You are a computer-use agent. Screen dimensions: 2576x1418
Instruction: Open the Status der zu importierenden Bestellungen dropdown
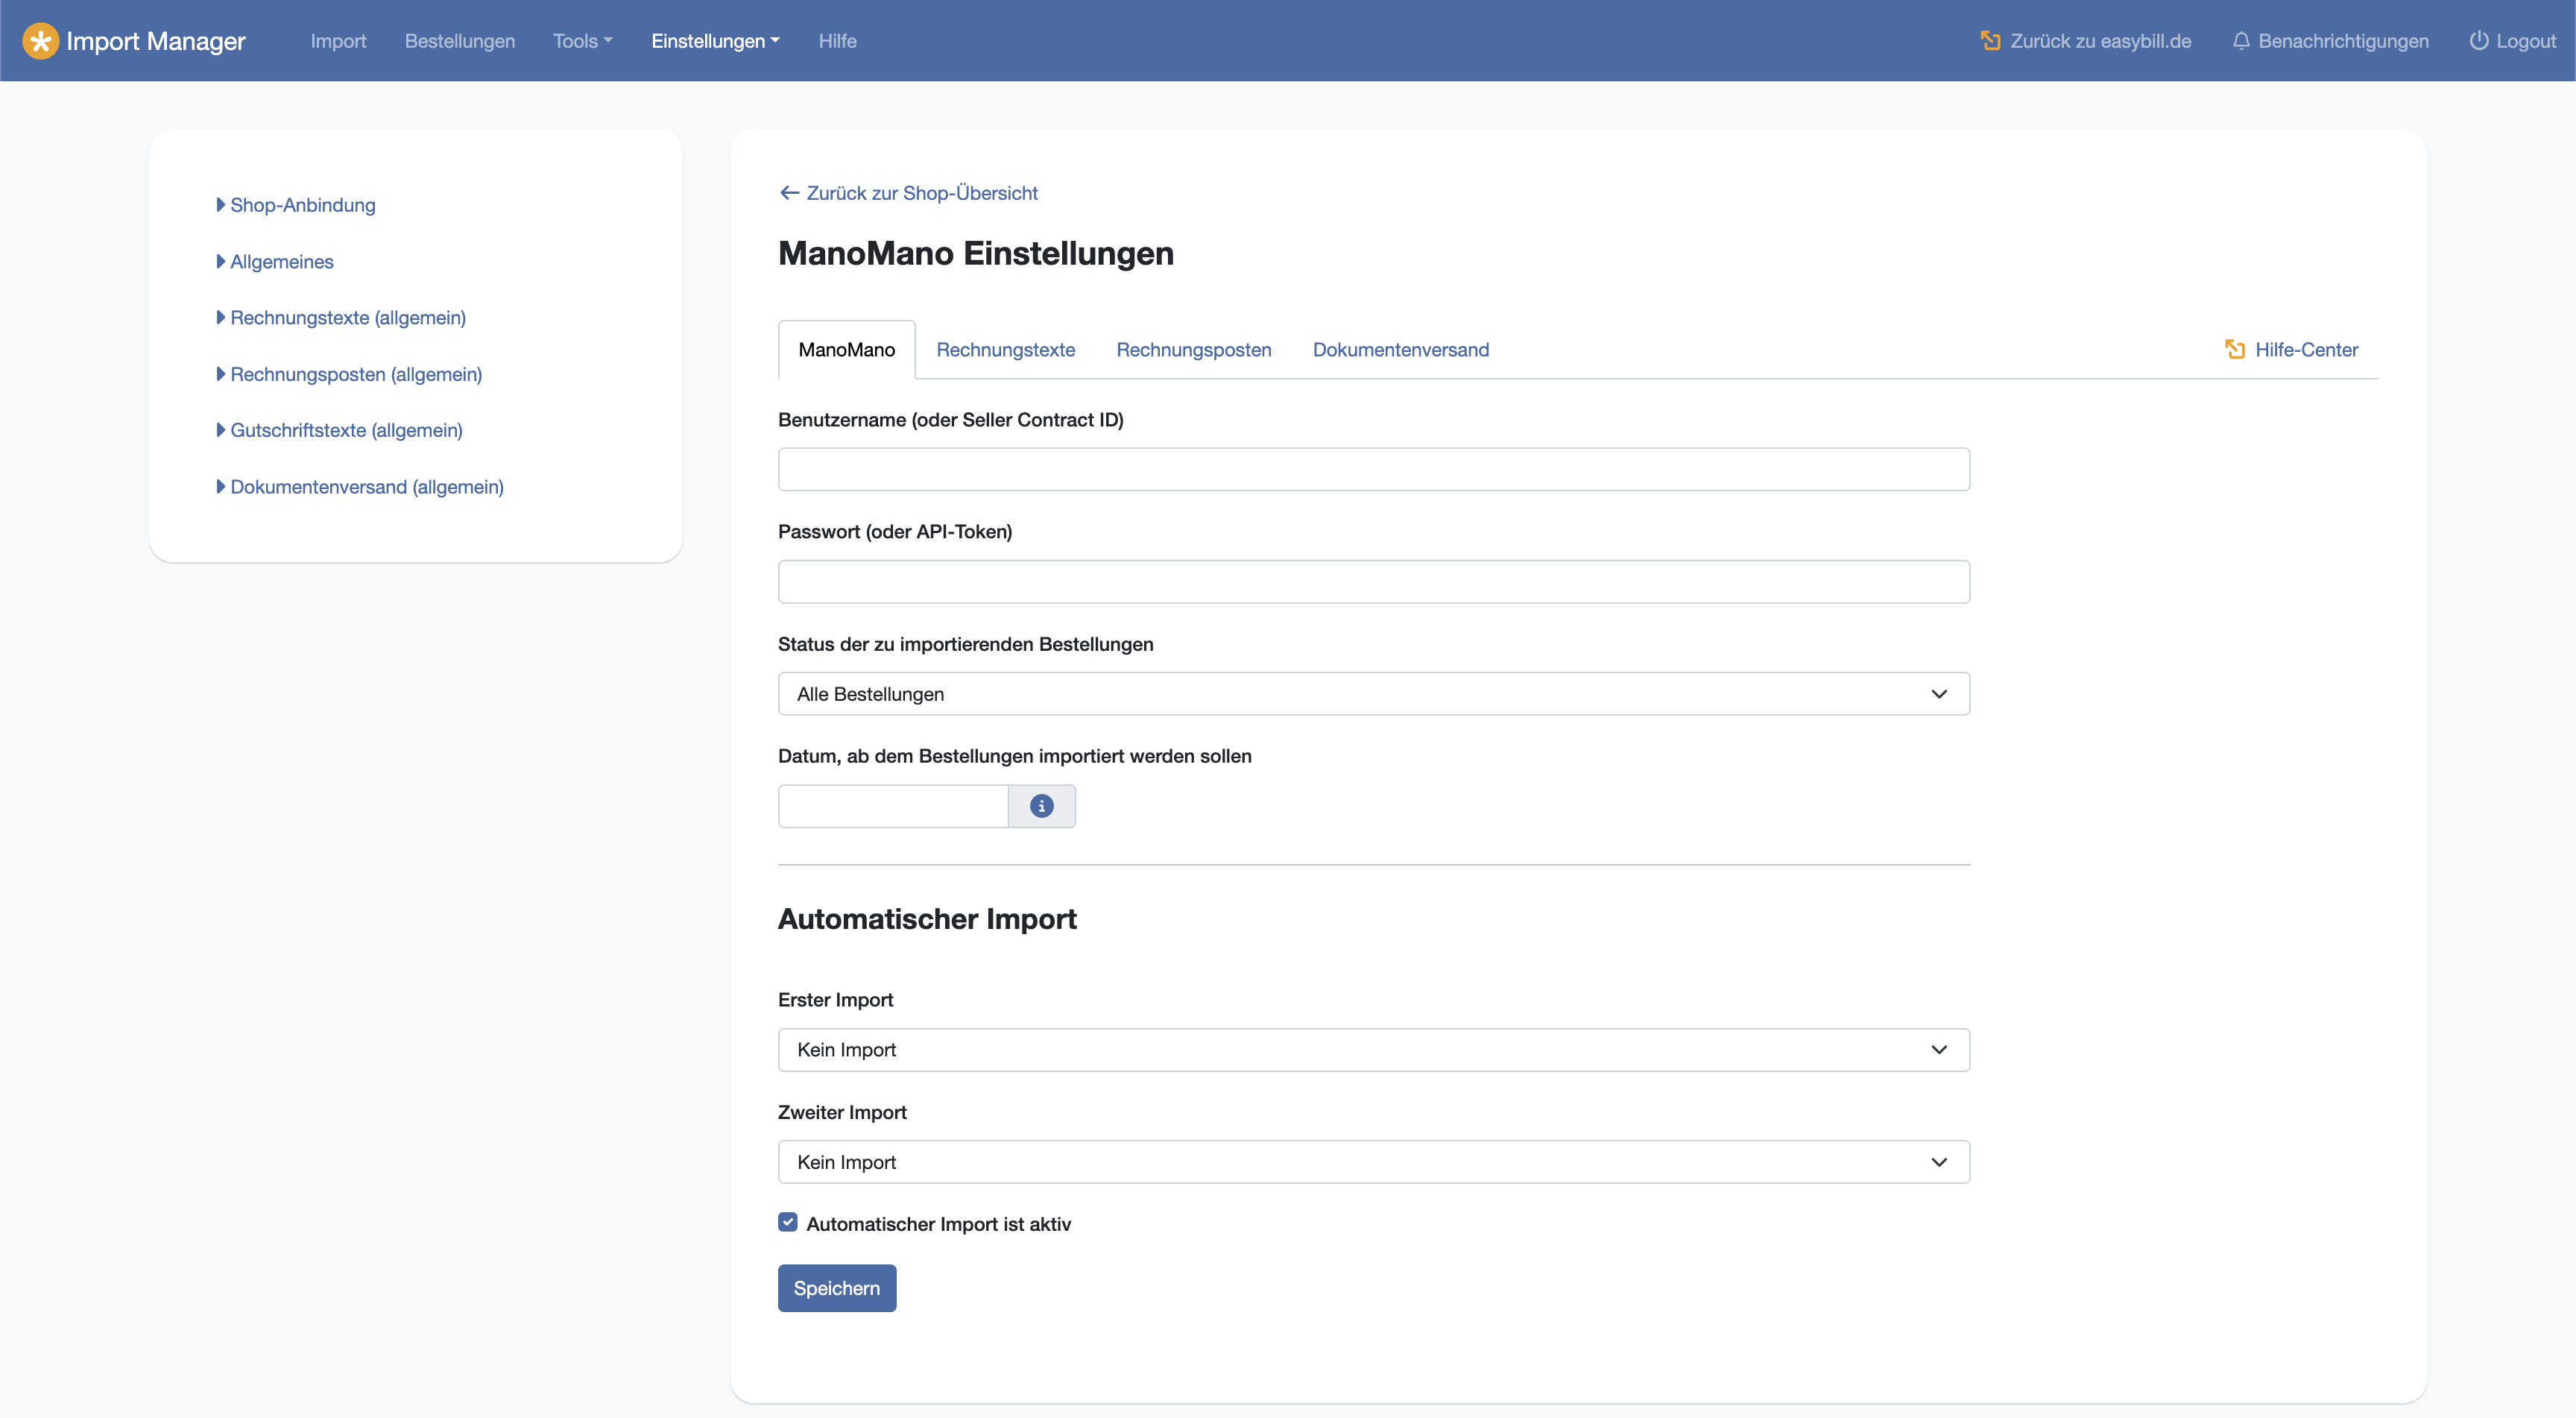tap(1373, 694)
